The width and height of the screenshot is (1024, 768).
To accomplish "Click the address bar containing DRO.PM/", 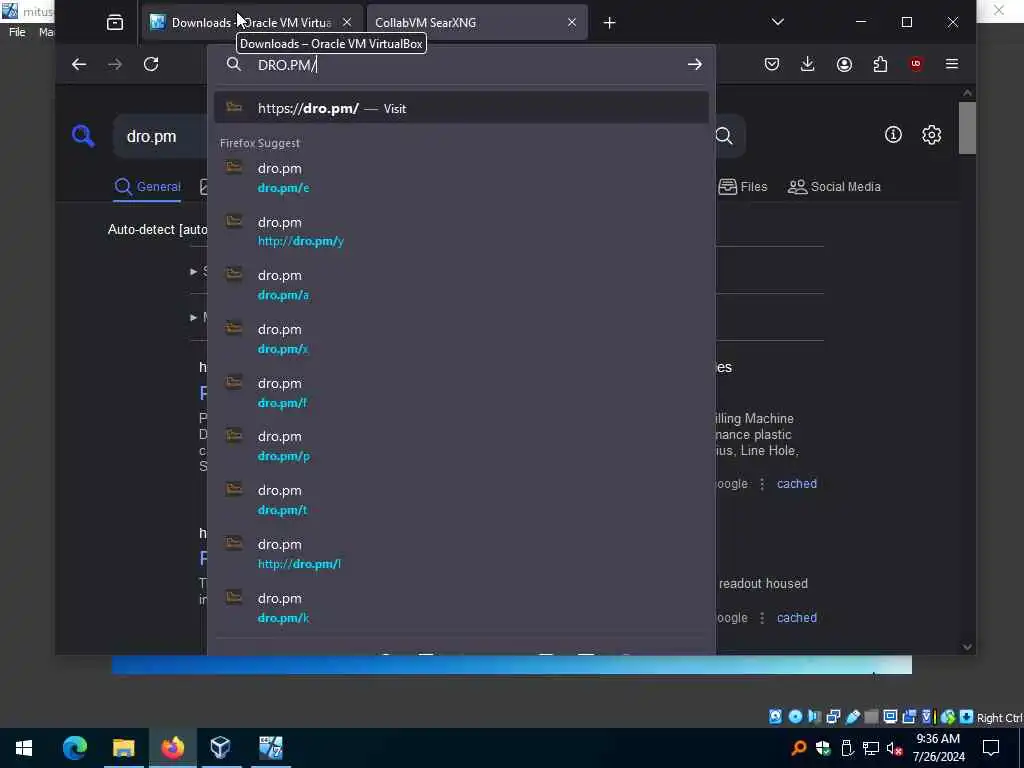I will pyautogui.click(x=461, y=65).
